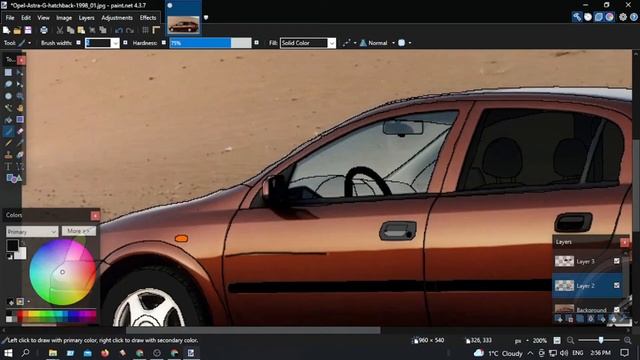
Task: Select the Eraser tool
Action: point(20,131)
